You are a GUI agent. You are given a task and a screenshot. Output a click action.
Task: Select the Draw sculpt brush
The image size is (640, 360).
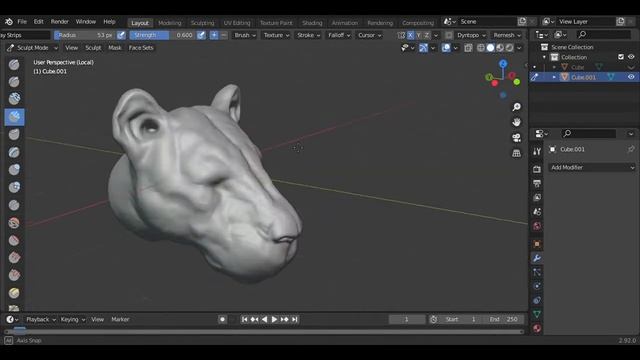pyautogui.click(x=14, y=64)
